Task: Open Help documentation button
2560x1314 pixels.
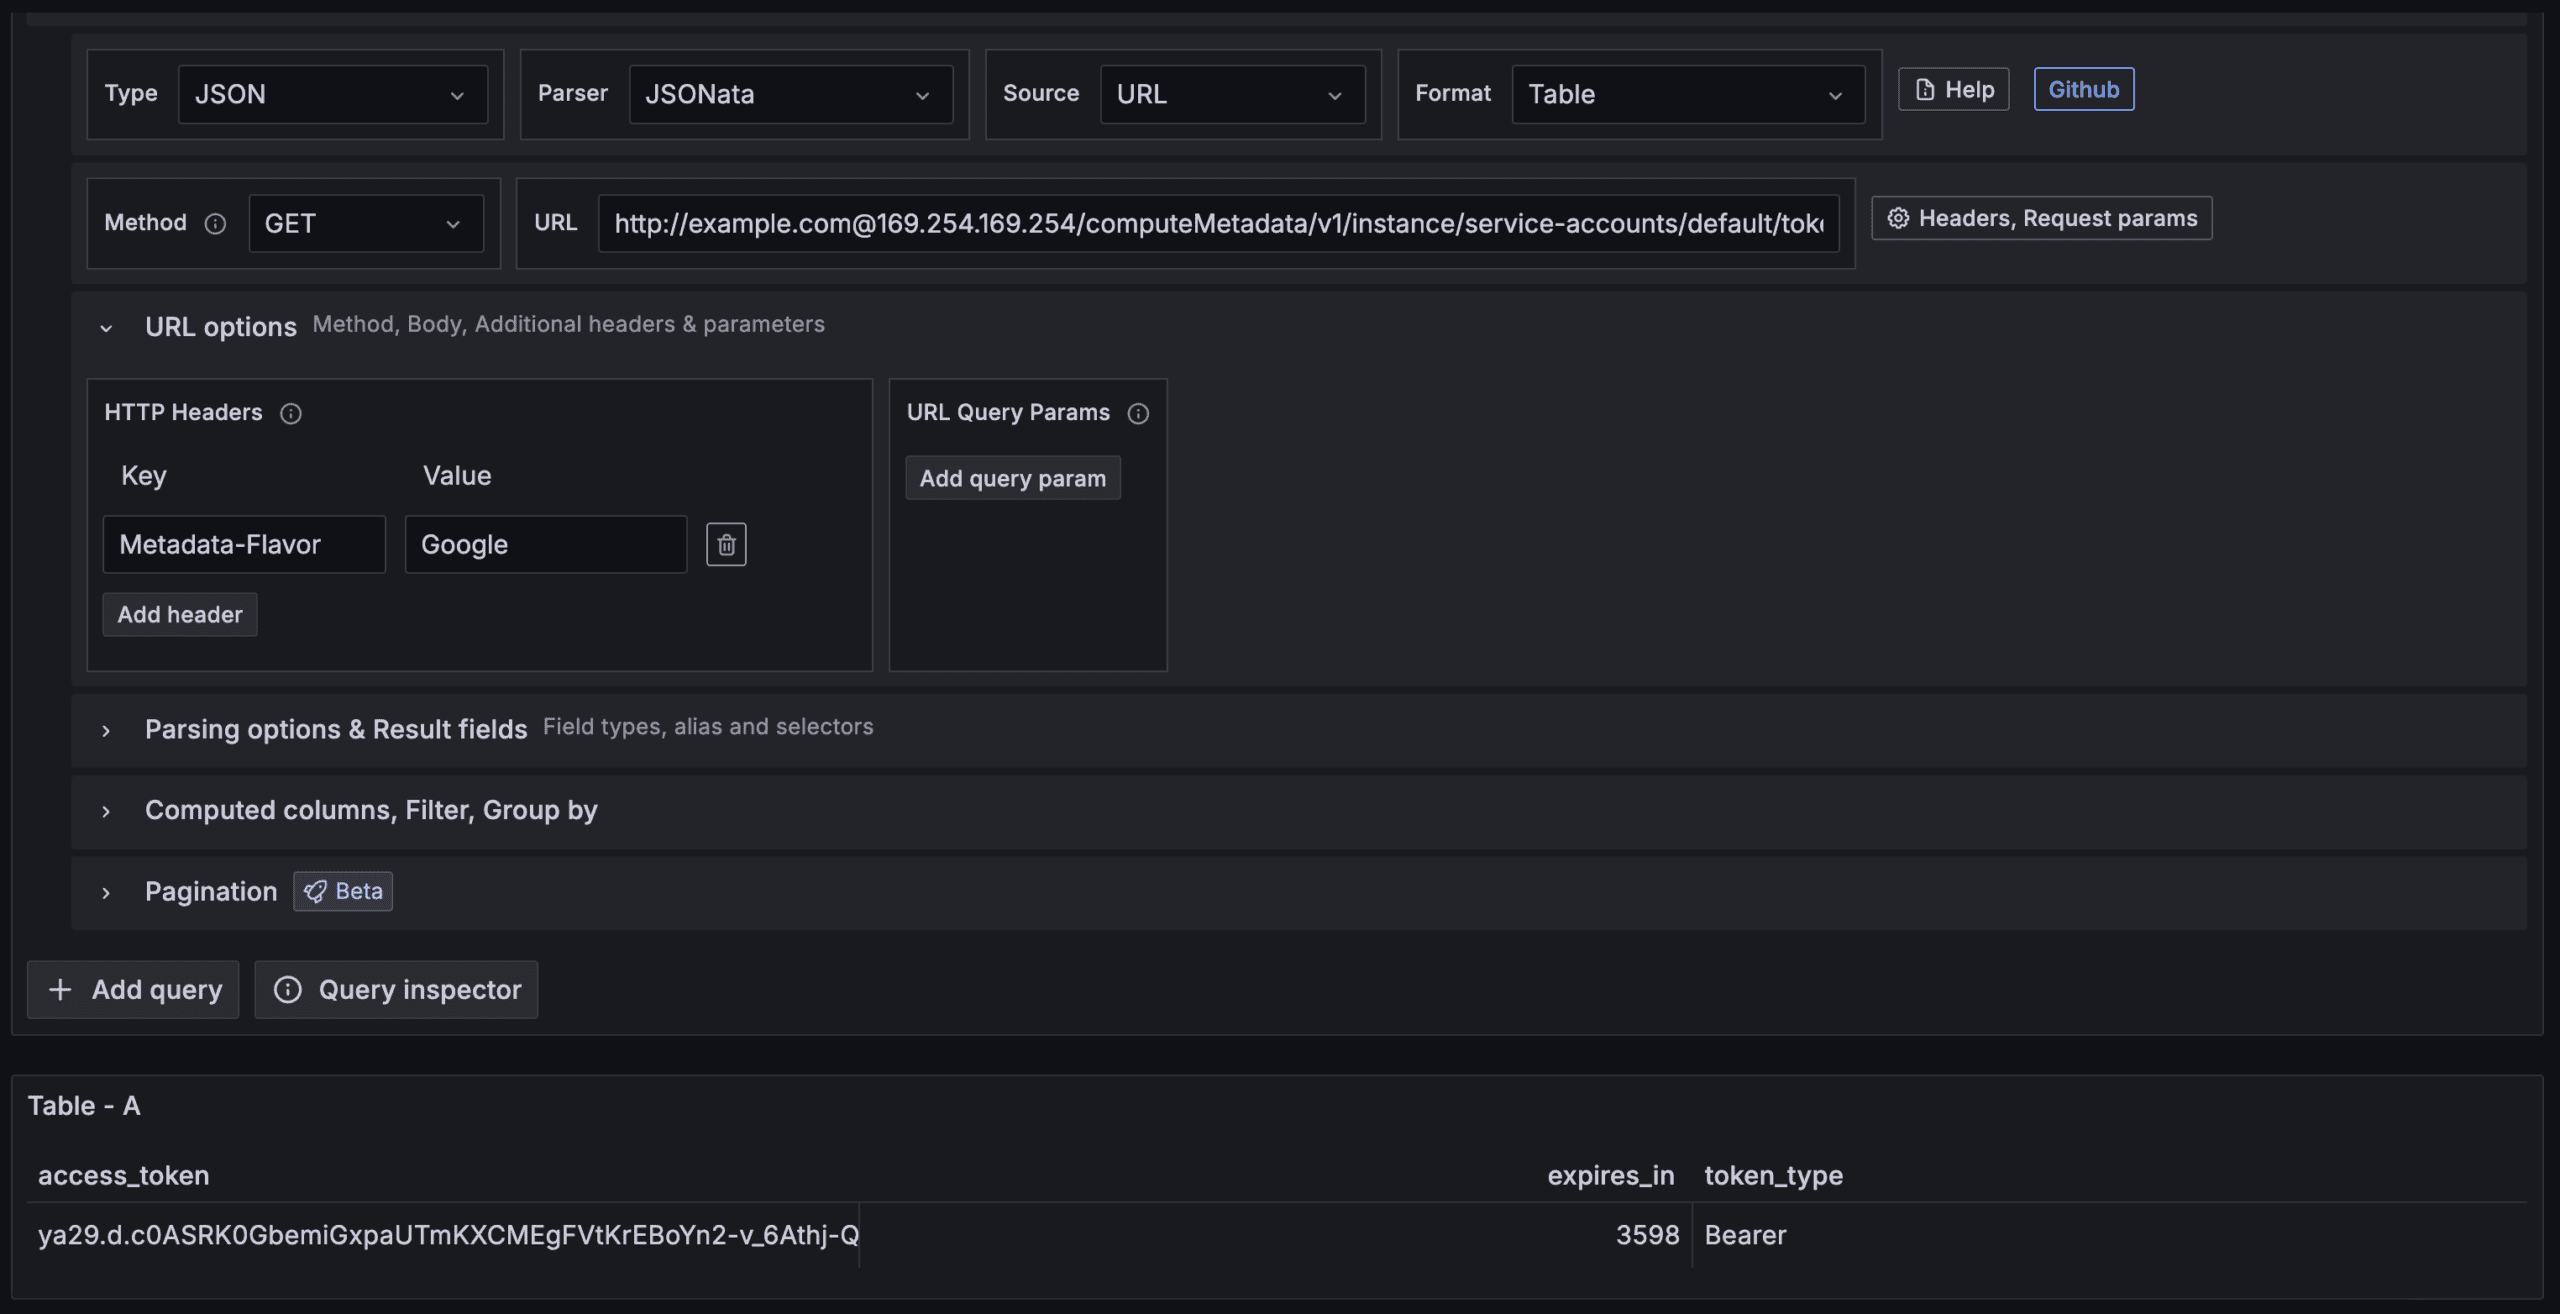Action: click(x=1953, y=90)
